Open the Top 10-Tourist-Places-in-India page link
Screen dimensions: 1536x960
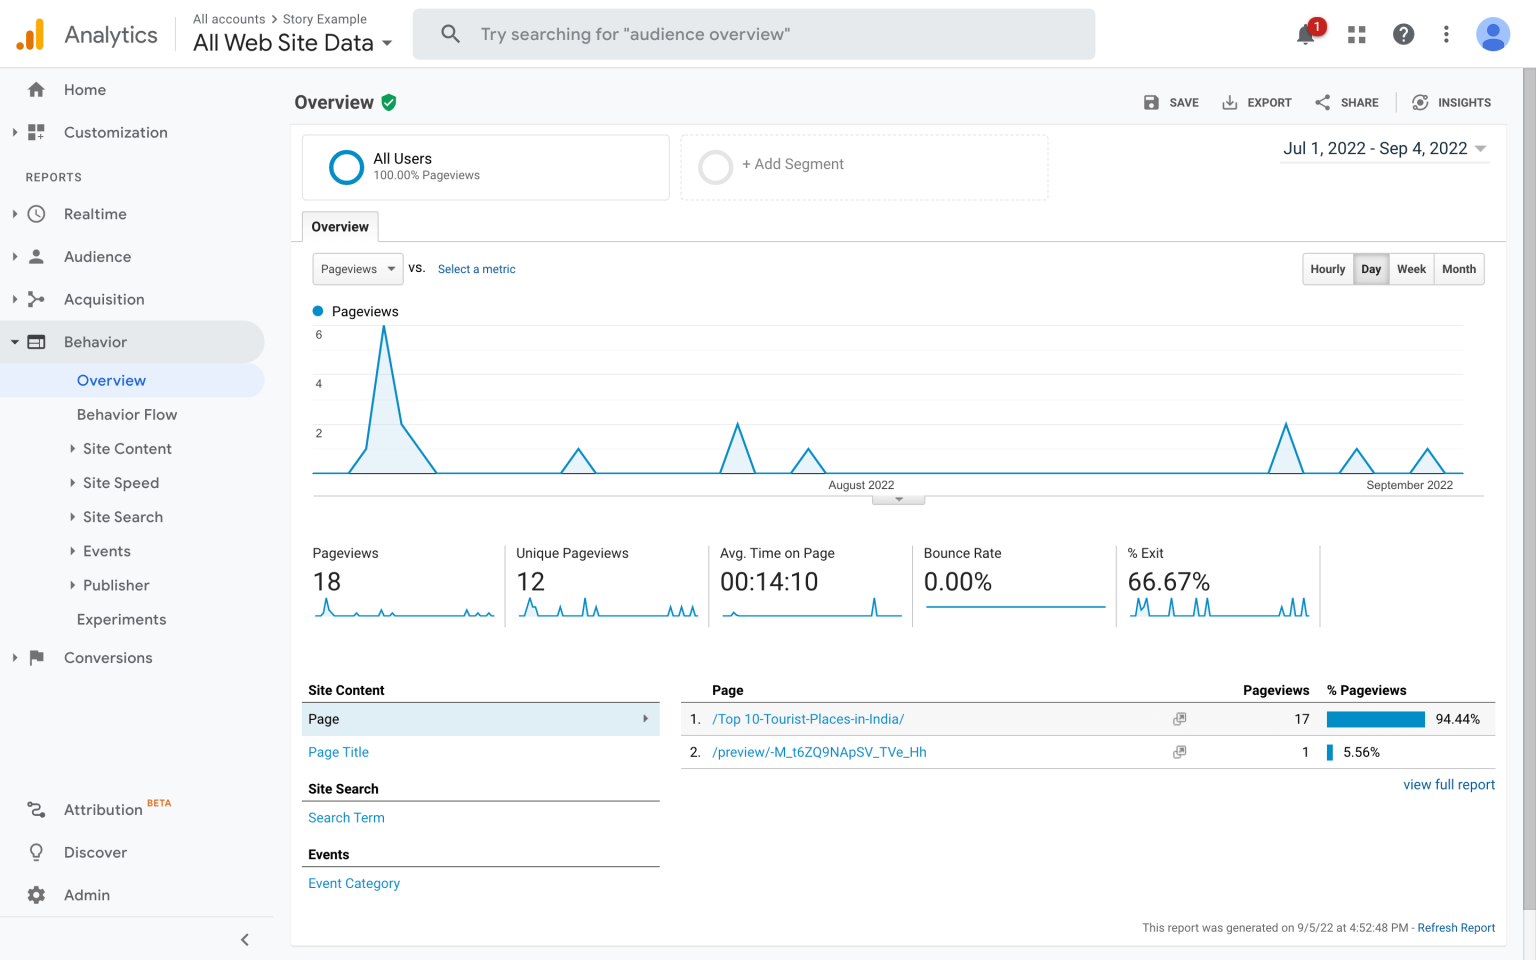(807, 719)
